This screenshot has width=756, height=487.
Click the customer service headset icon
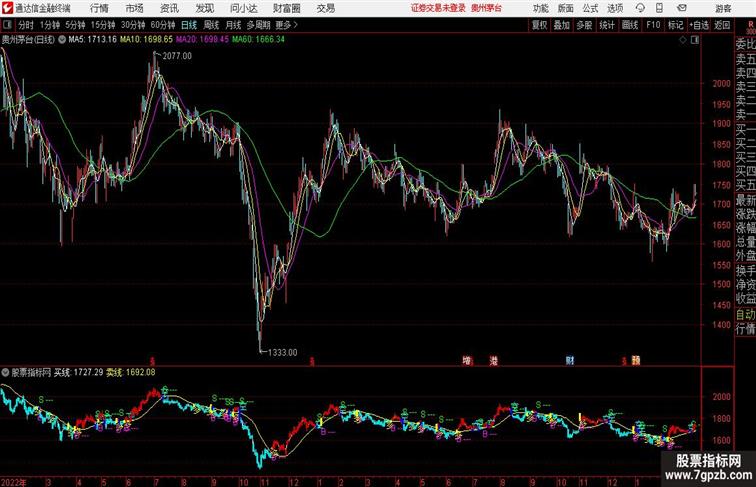coord(640,8)
